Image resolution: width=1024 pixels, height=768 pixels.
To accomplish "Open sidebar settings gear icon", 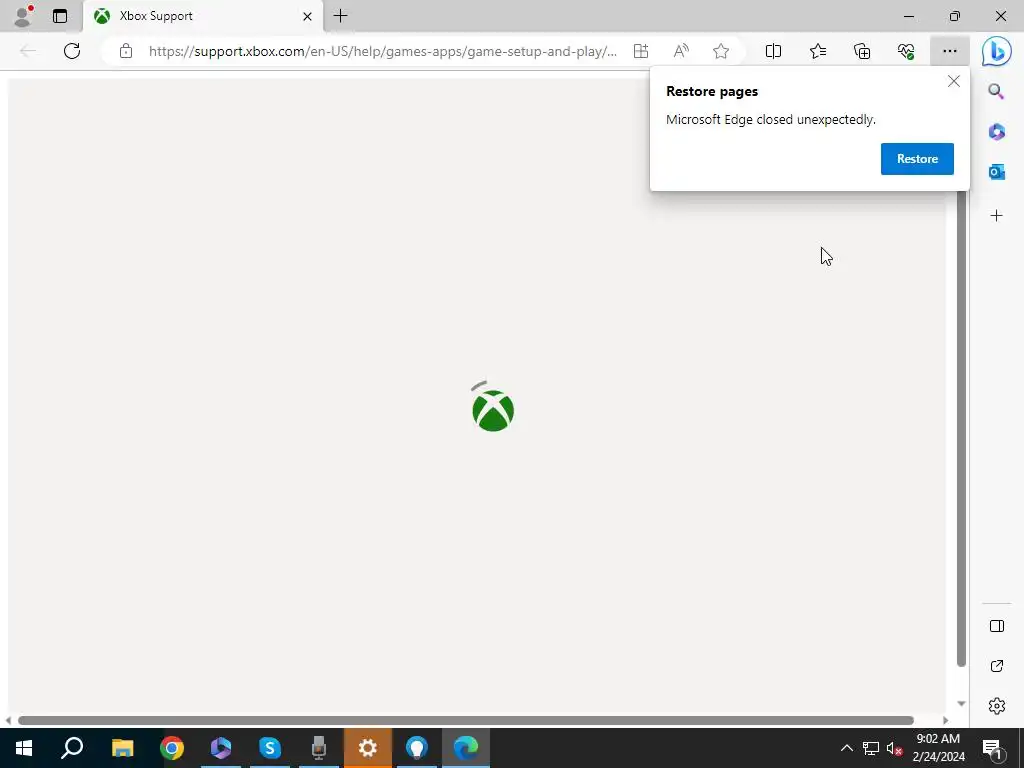I will tap(997, 706).
